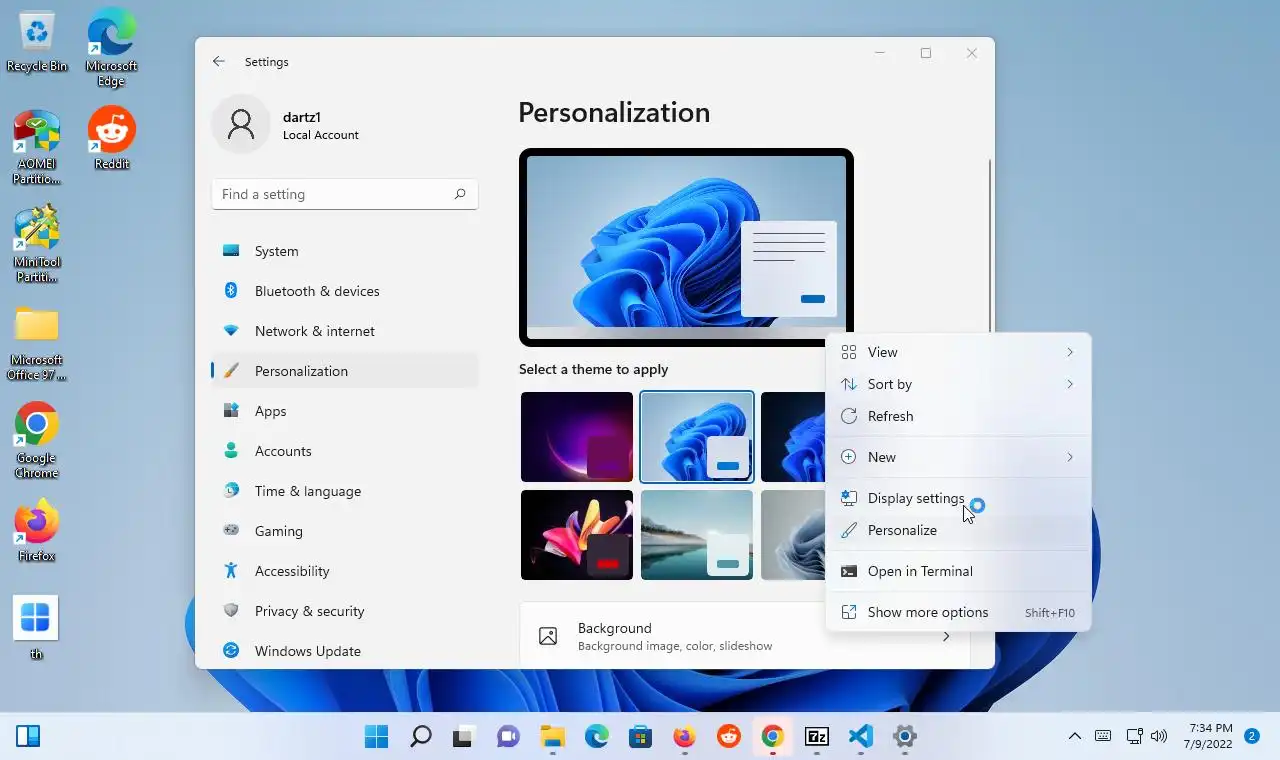Open Recycle Bin desktop icon
Viewport: 1280px width, 760px height.
pyautogui.click(x=37, y=43)
